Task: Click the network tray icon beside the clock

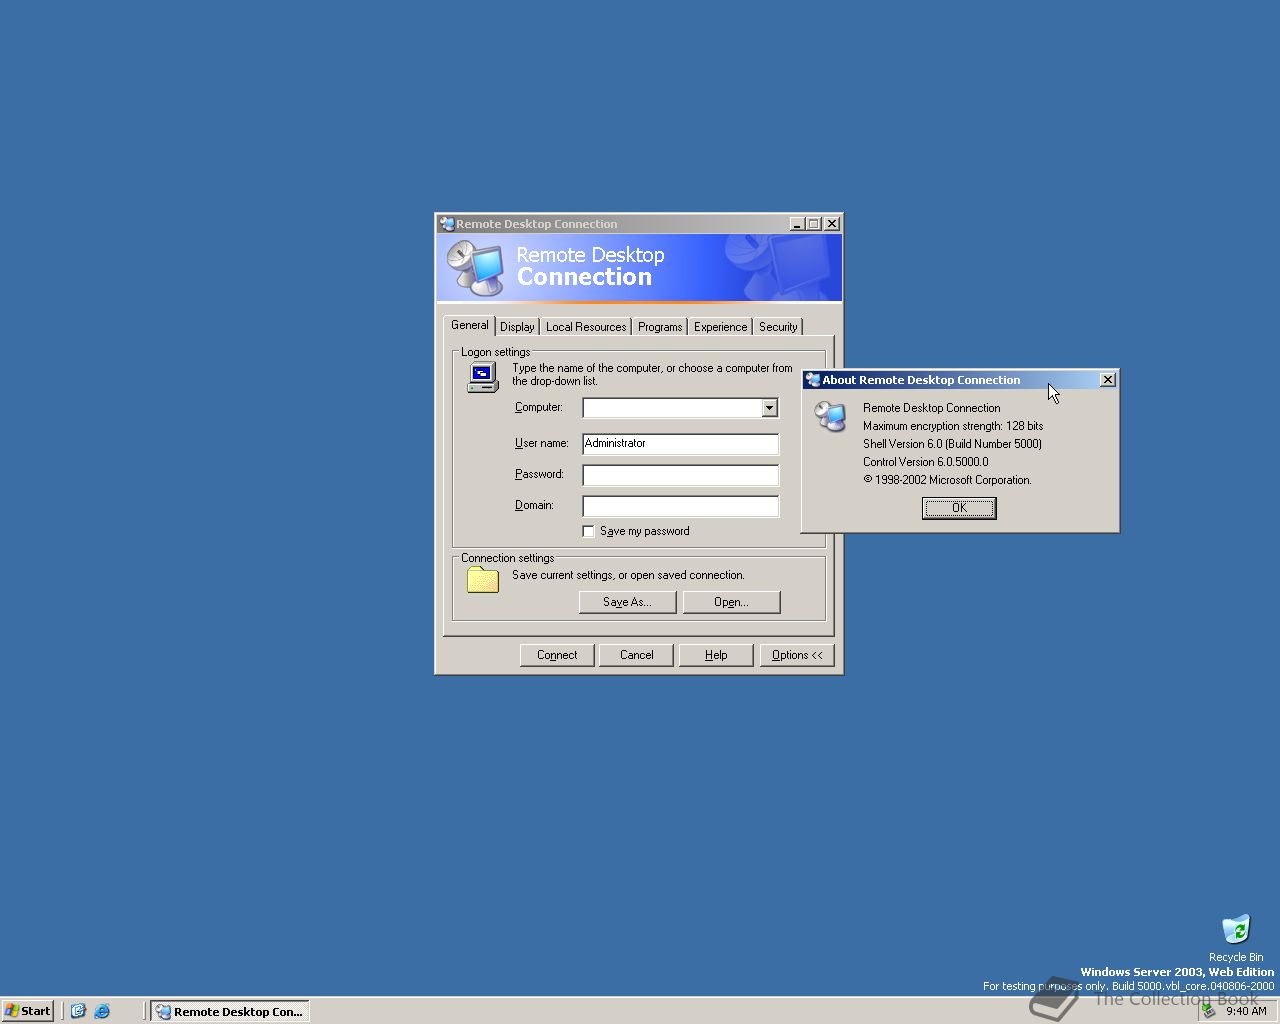Action: (x=1209, y=1011)
